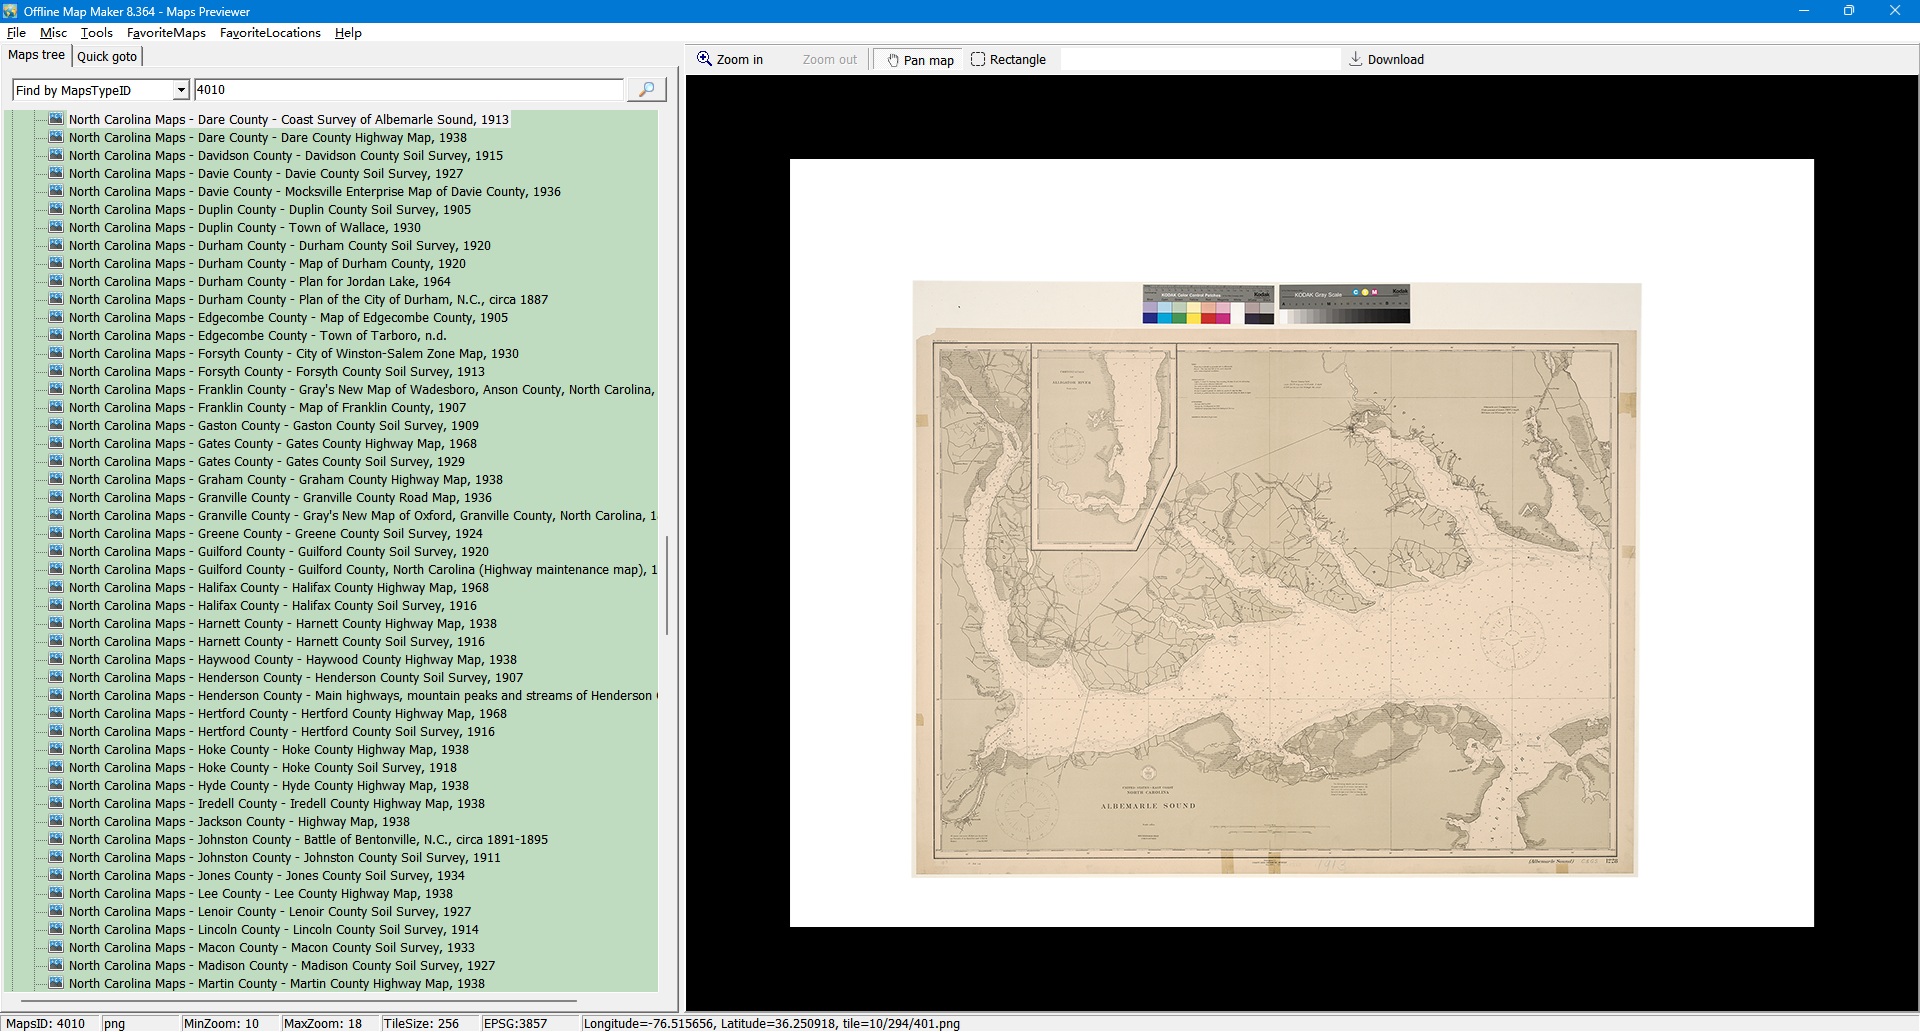This screenshot has width=1920, height=1032.
Task: Click map icon beside Hyde County Highway Map, 1938
Action: point(56,786)
